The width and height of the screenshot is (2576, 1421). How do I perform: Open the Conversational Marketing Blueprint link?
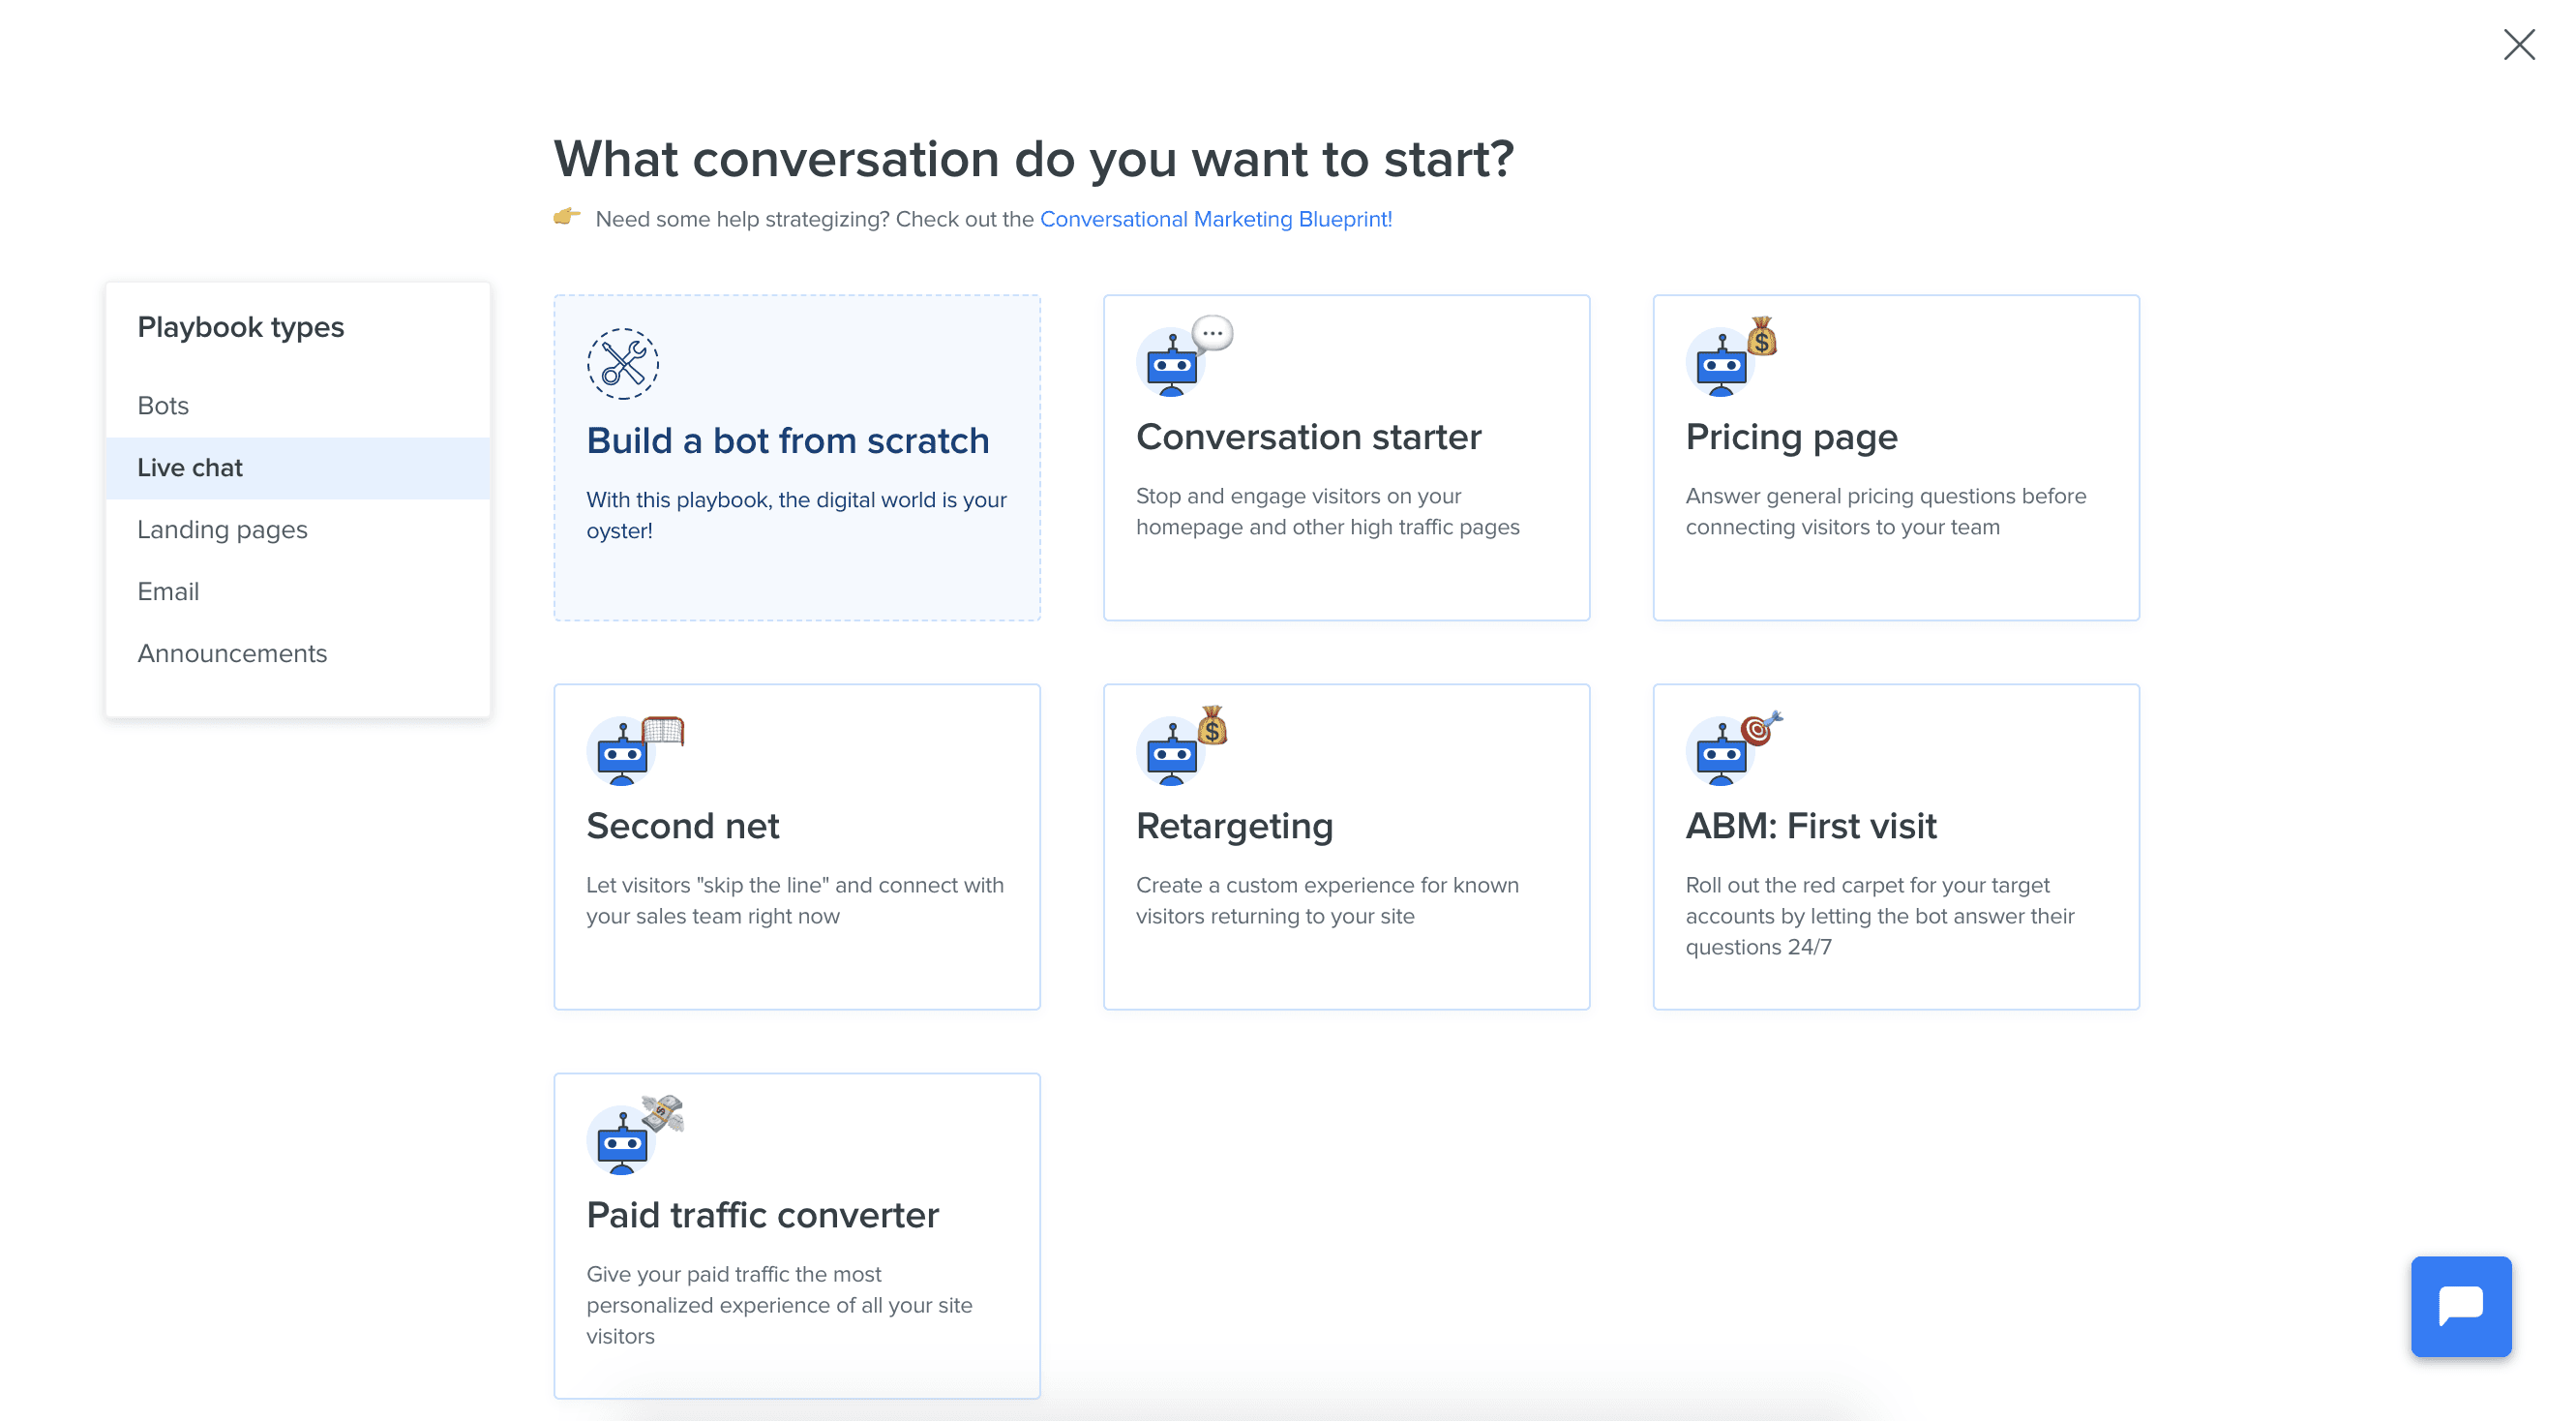pos(1215,219)
